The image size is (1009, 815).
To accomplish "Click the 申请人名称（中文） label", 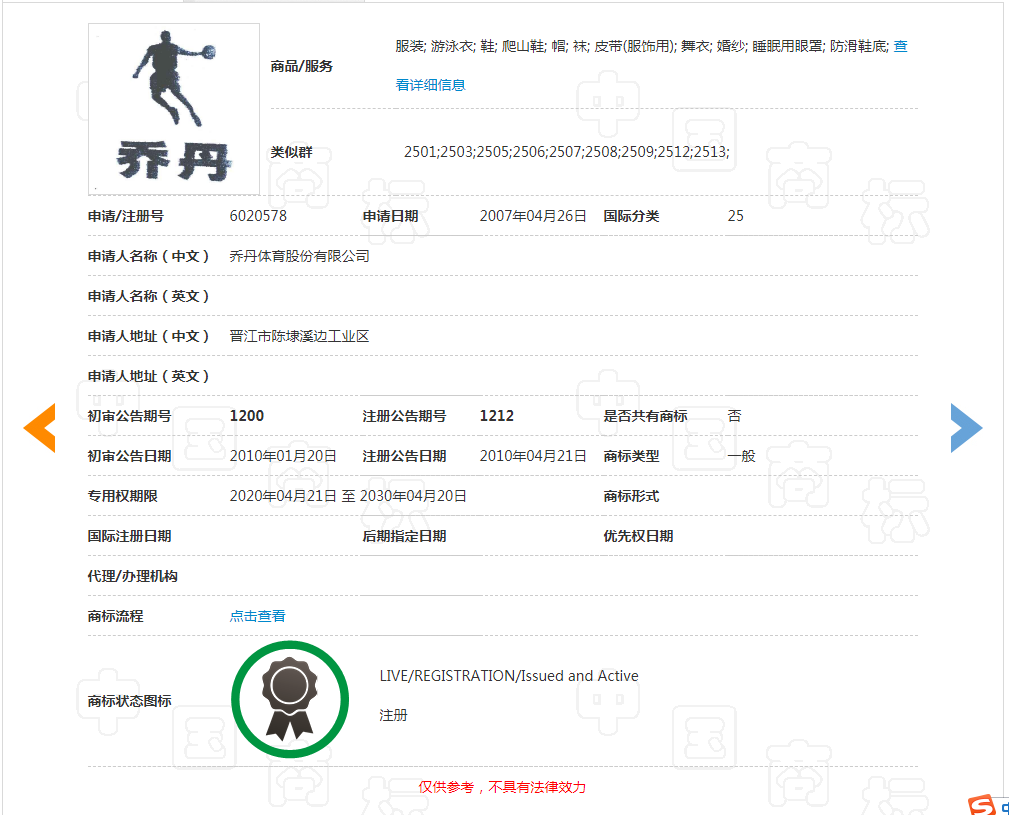I will tap(149, 256).
